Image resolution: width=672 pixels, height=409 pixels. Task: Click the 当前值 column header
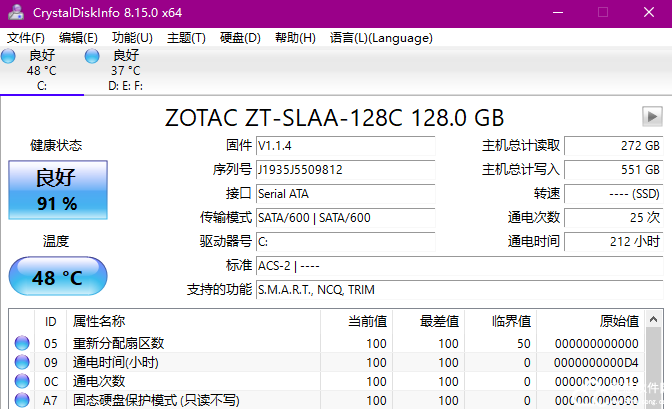click(x=357, y=321)
